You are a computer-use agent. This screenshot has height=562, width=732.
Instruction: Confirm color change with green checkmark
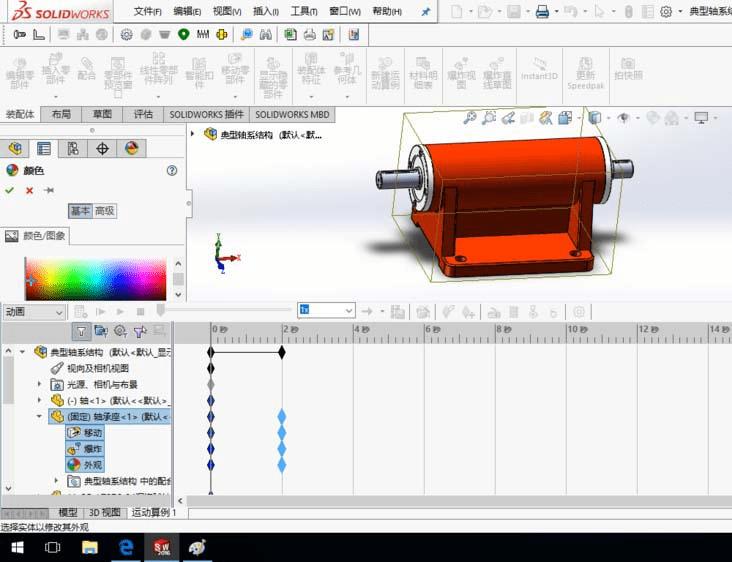(x=11, y=190)
